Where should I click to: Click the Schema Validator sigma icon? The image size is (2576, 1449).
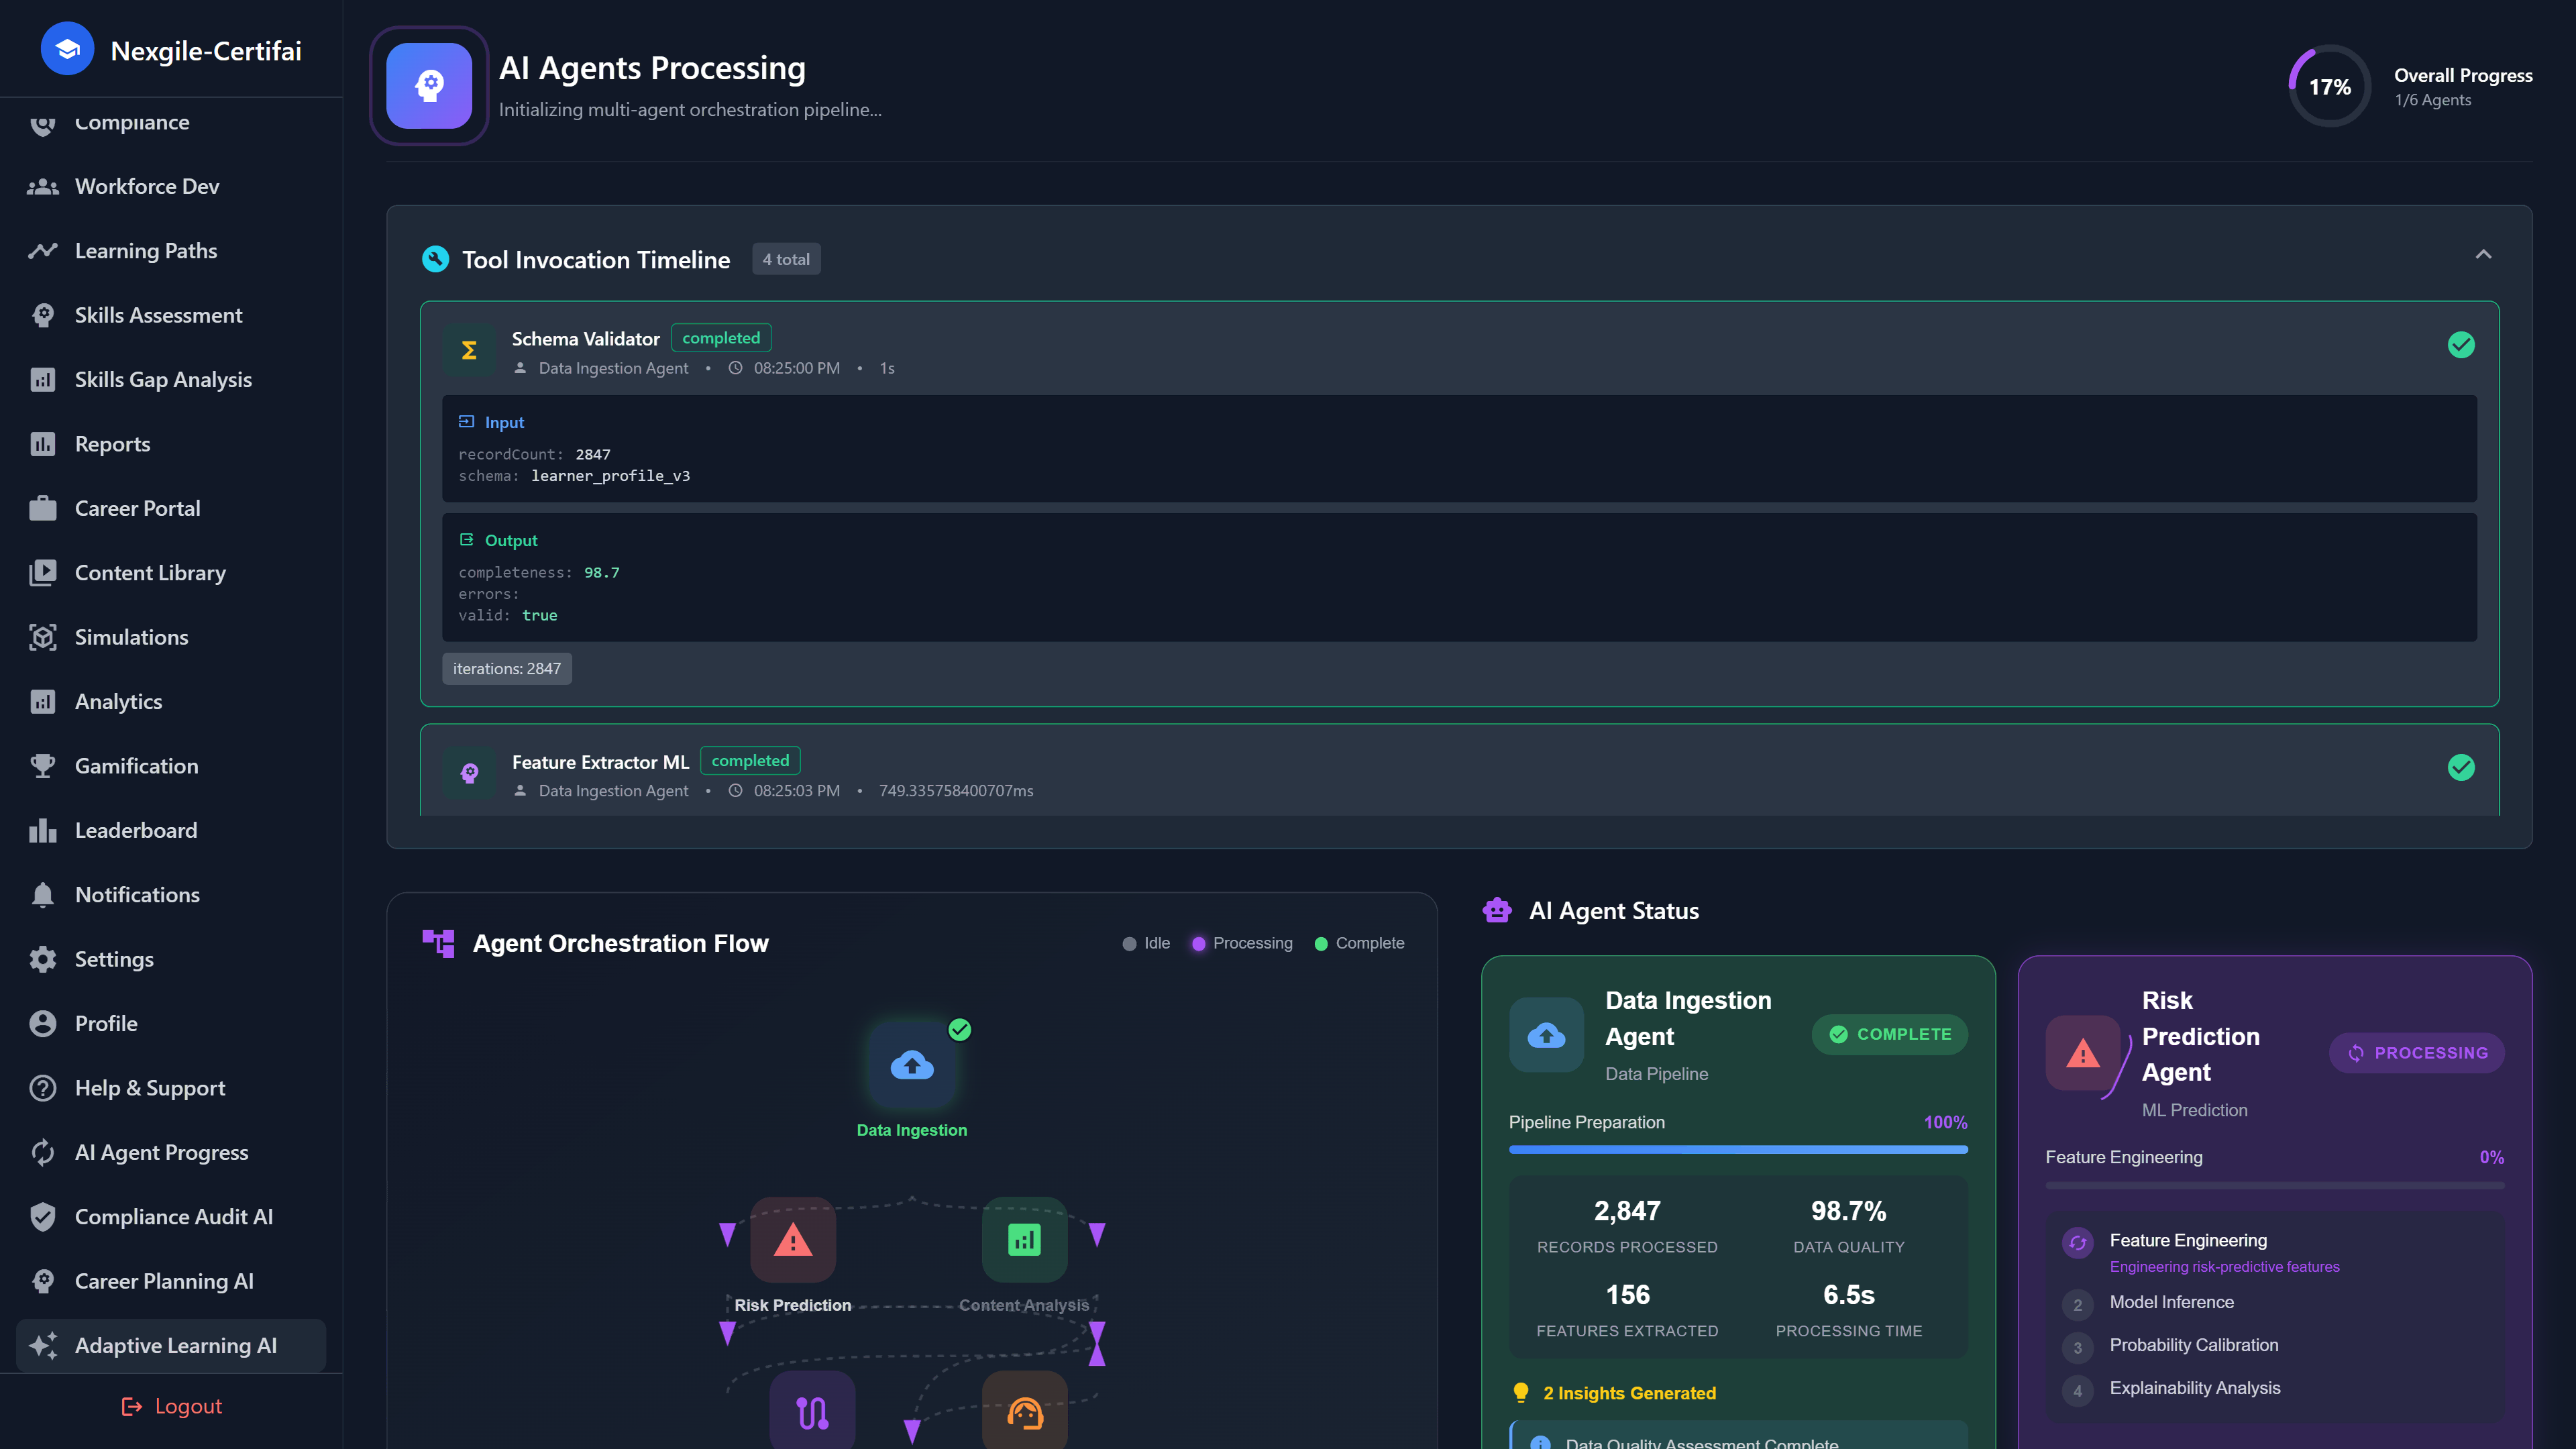pos(468,349)
